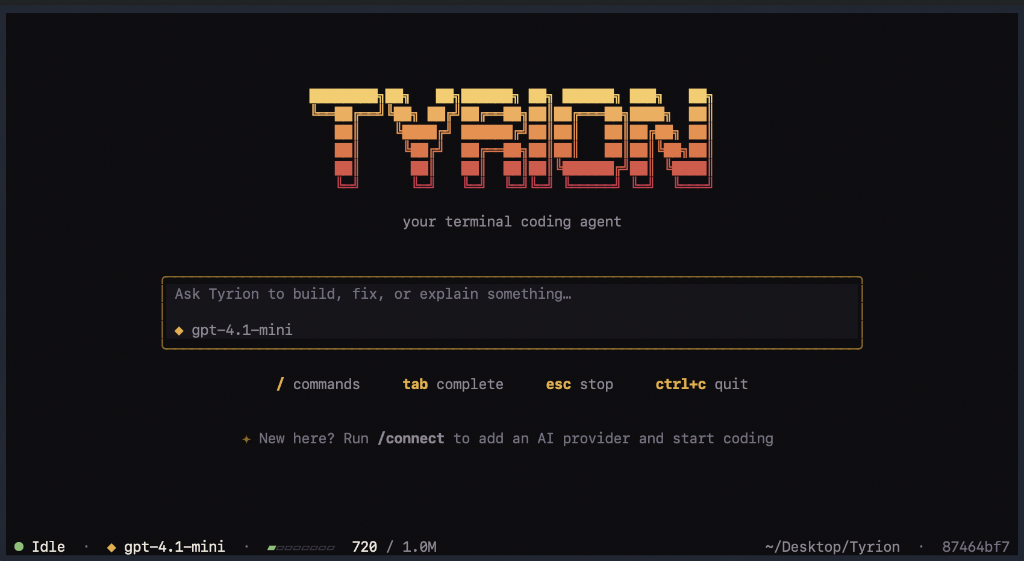Click the "ctrl+c quit" shortcut hint
The height and width of the screenshot is (561, 1024).
click(701, 384)
